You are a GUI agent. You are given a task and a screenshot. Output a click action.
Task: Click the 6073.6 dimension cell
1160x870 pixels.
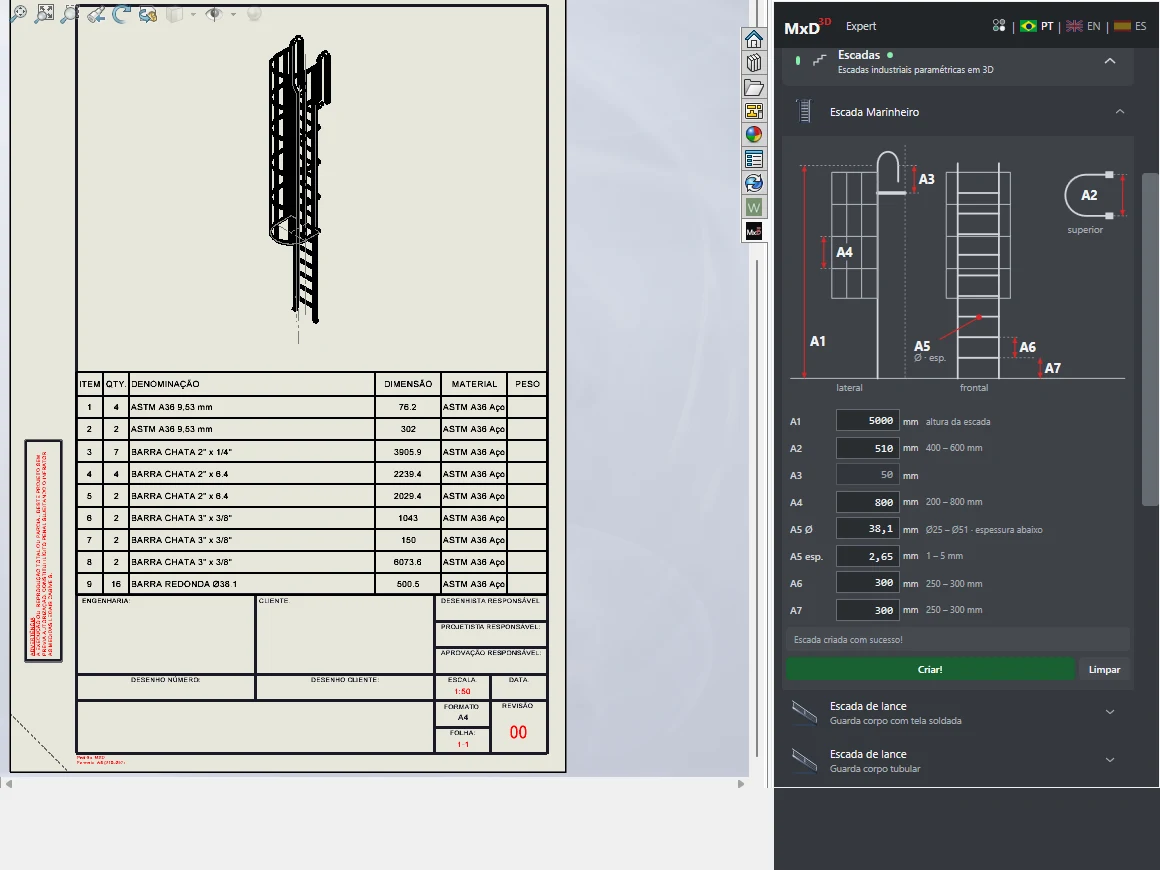[408, 562]
